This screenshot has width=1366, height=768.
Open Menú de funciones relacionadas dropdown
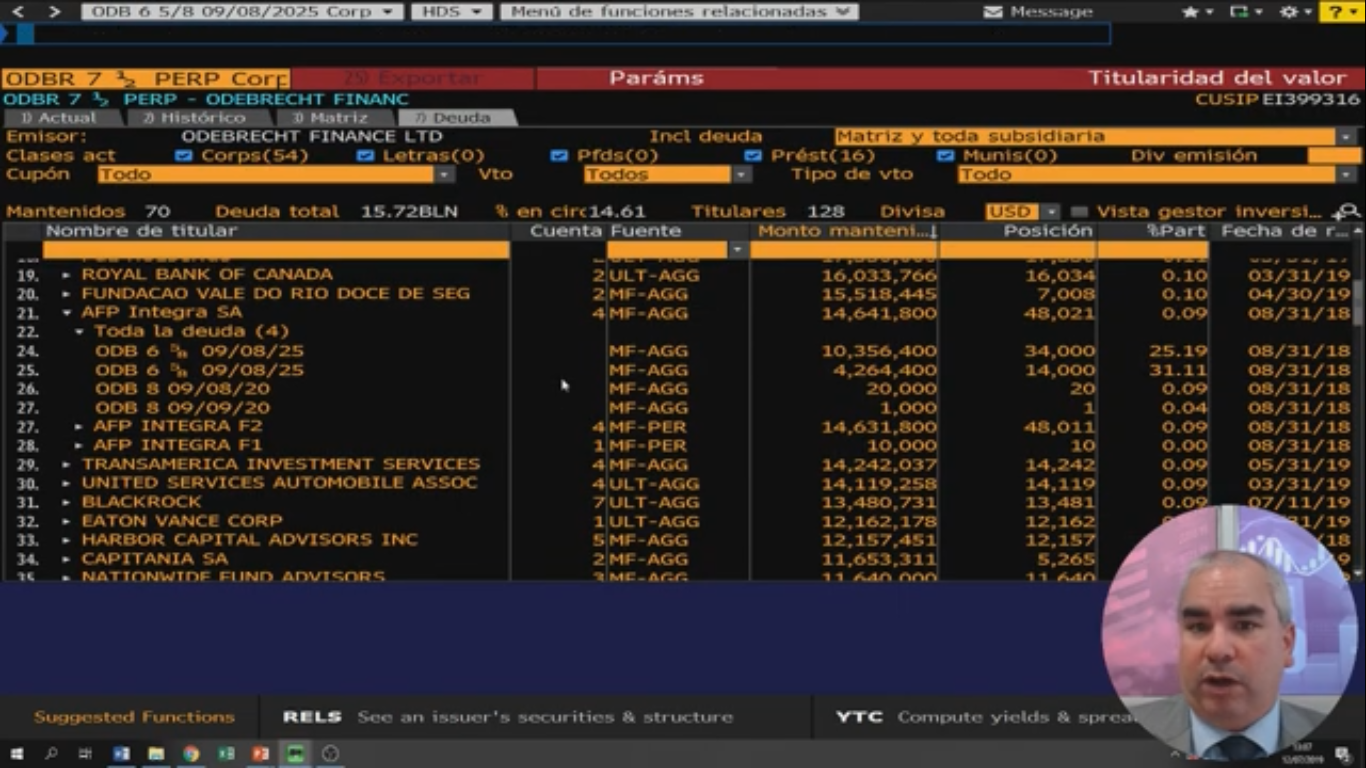pos(679,12)
